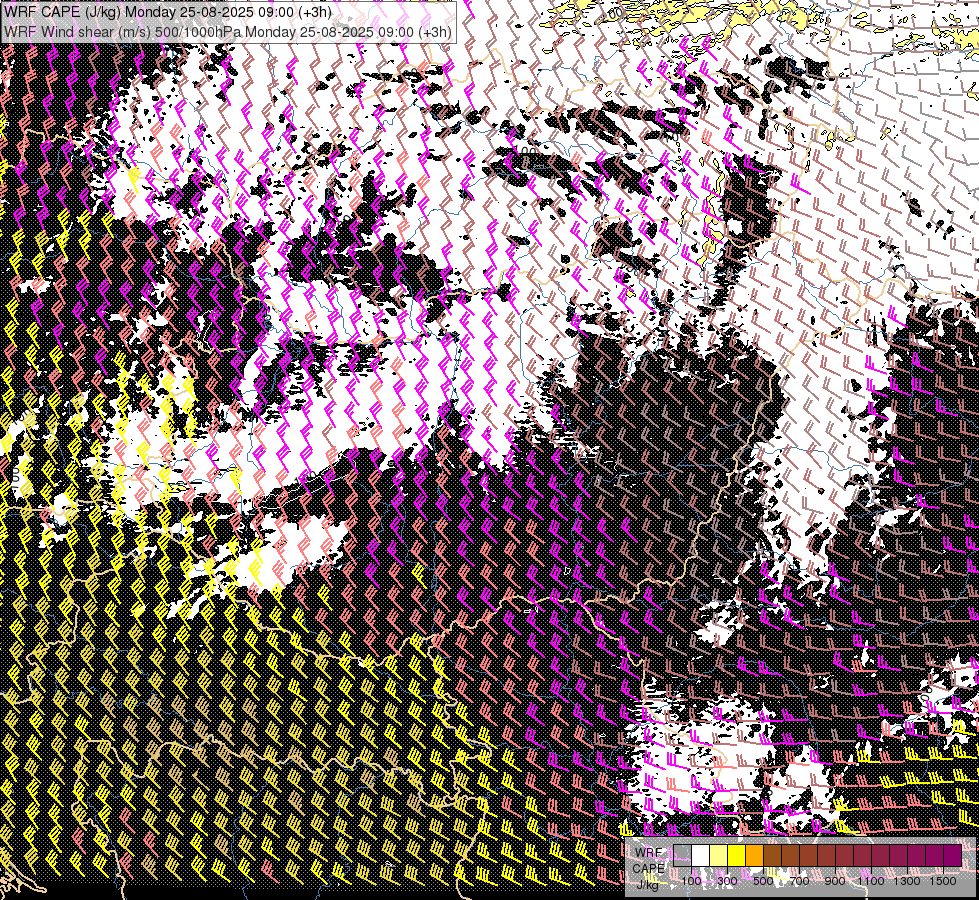The image size is (979, 900).
Task: Click the pale yellow CAPE legend swatch
Action: point(719,855)
